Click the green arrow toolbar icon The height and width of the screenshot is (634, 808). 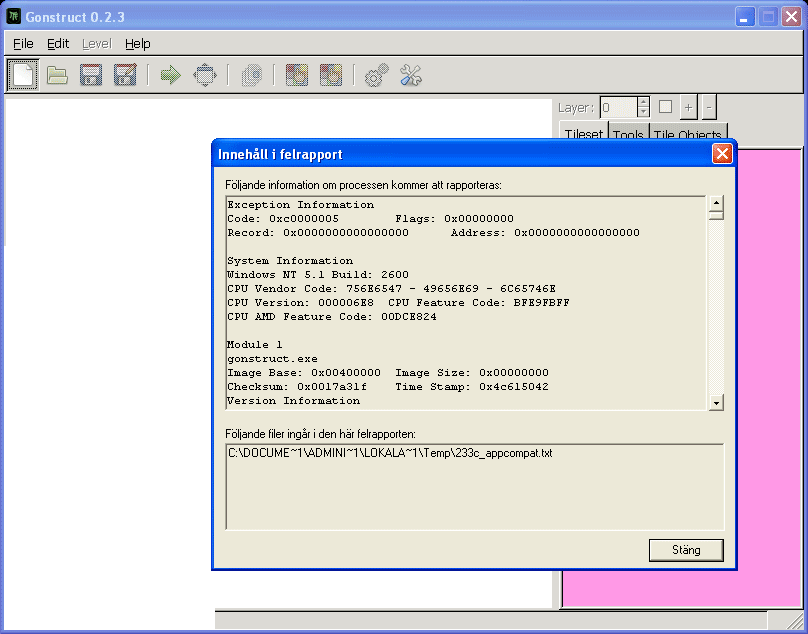click(170, 75)
